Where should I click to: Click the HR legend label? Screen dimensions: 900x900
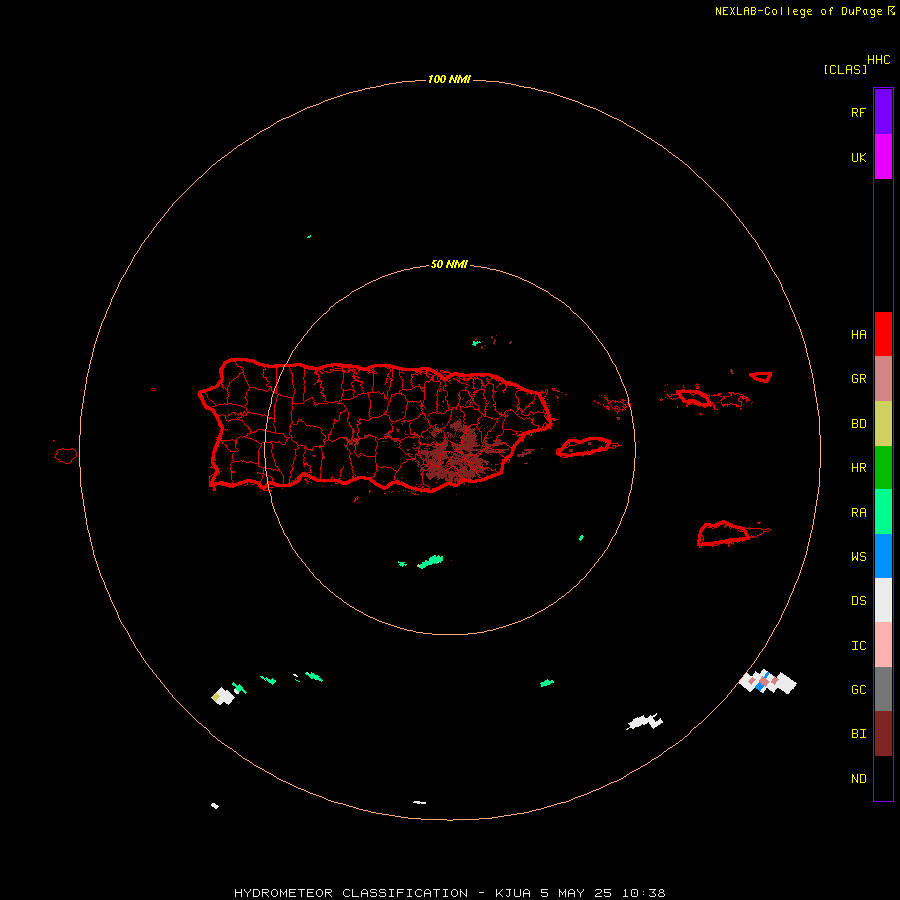coord(858,468)
